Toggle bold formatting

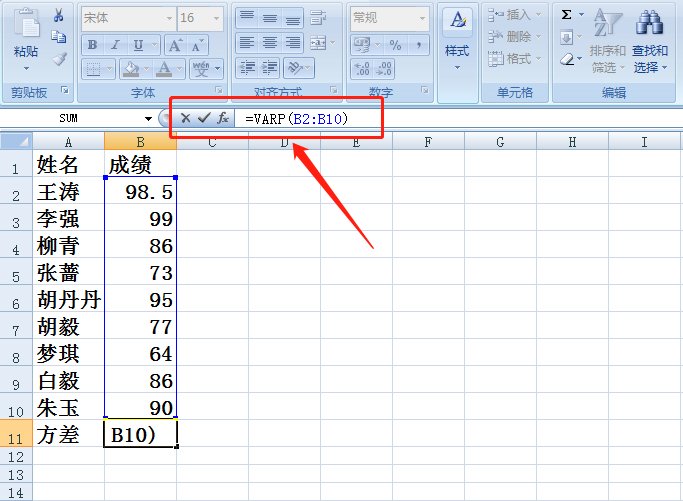(92, 44)
